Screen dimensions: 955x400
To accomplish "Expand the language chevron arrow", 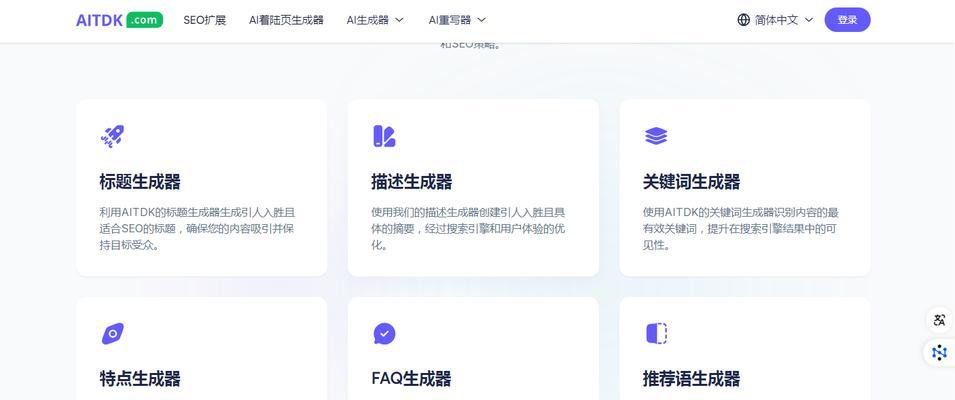I will click(x=809, y=20).
